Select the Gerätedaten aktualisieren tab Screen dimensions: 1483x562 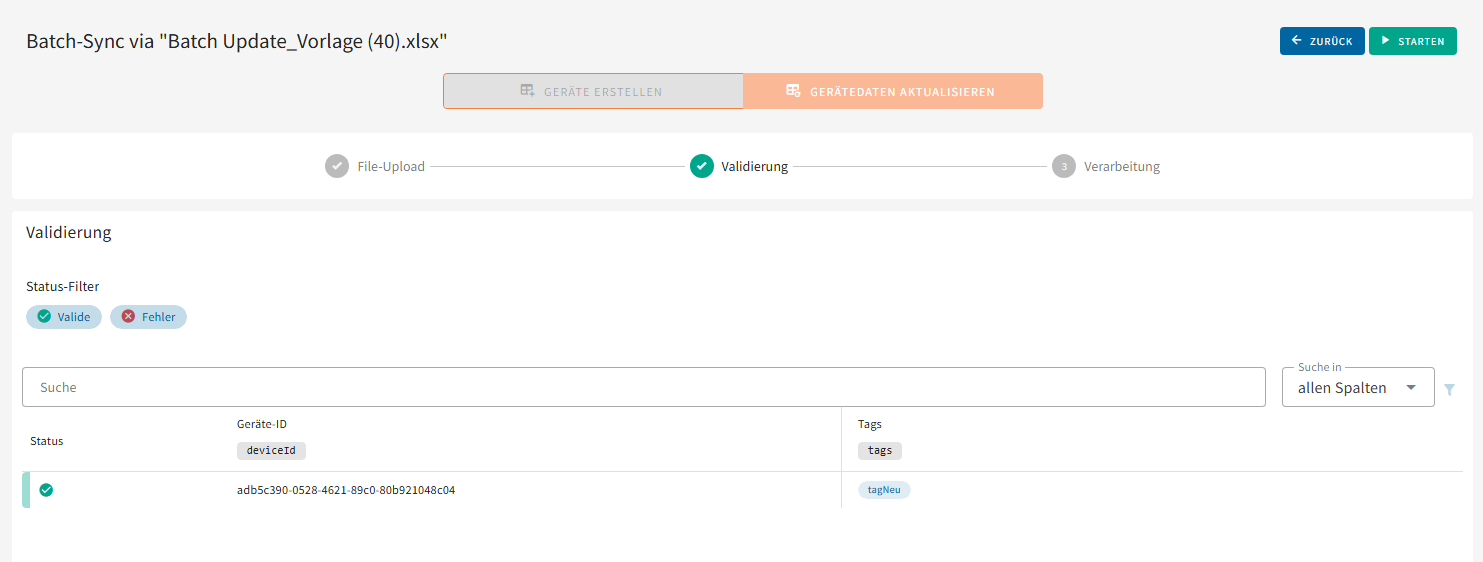(x=893, y=91)
